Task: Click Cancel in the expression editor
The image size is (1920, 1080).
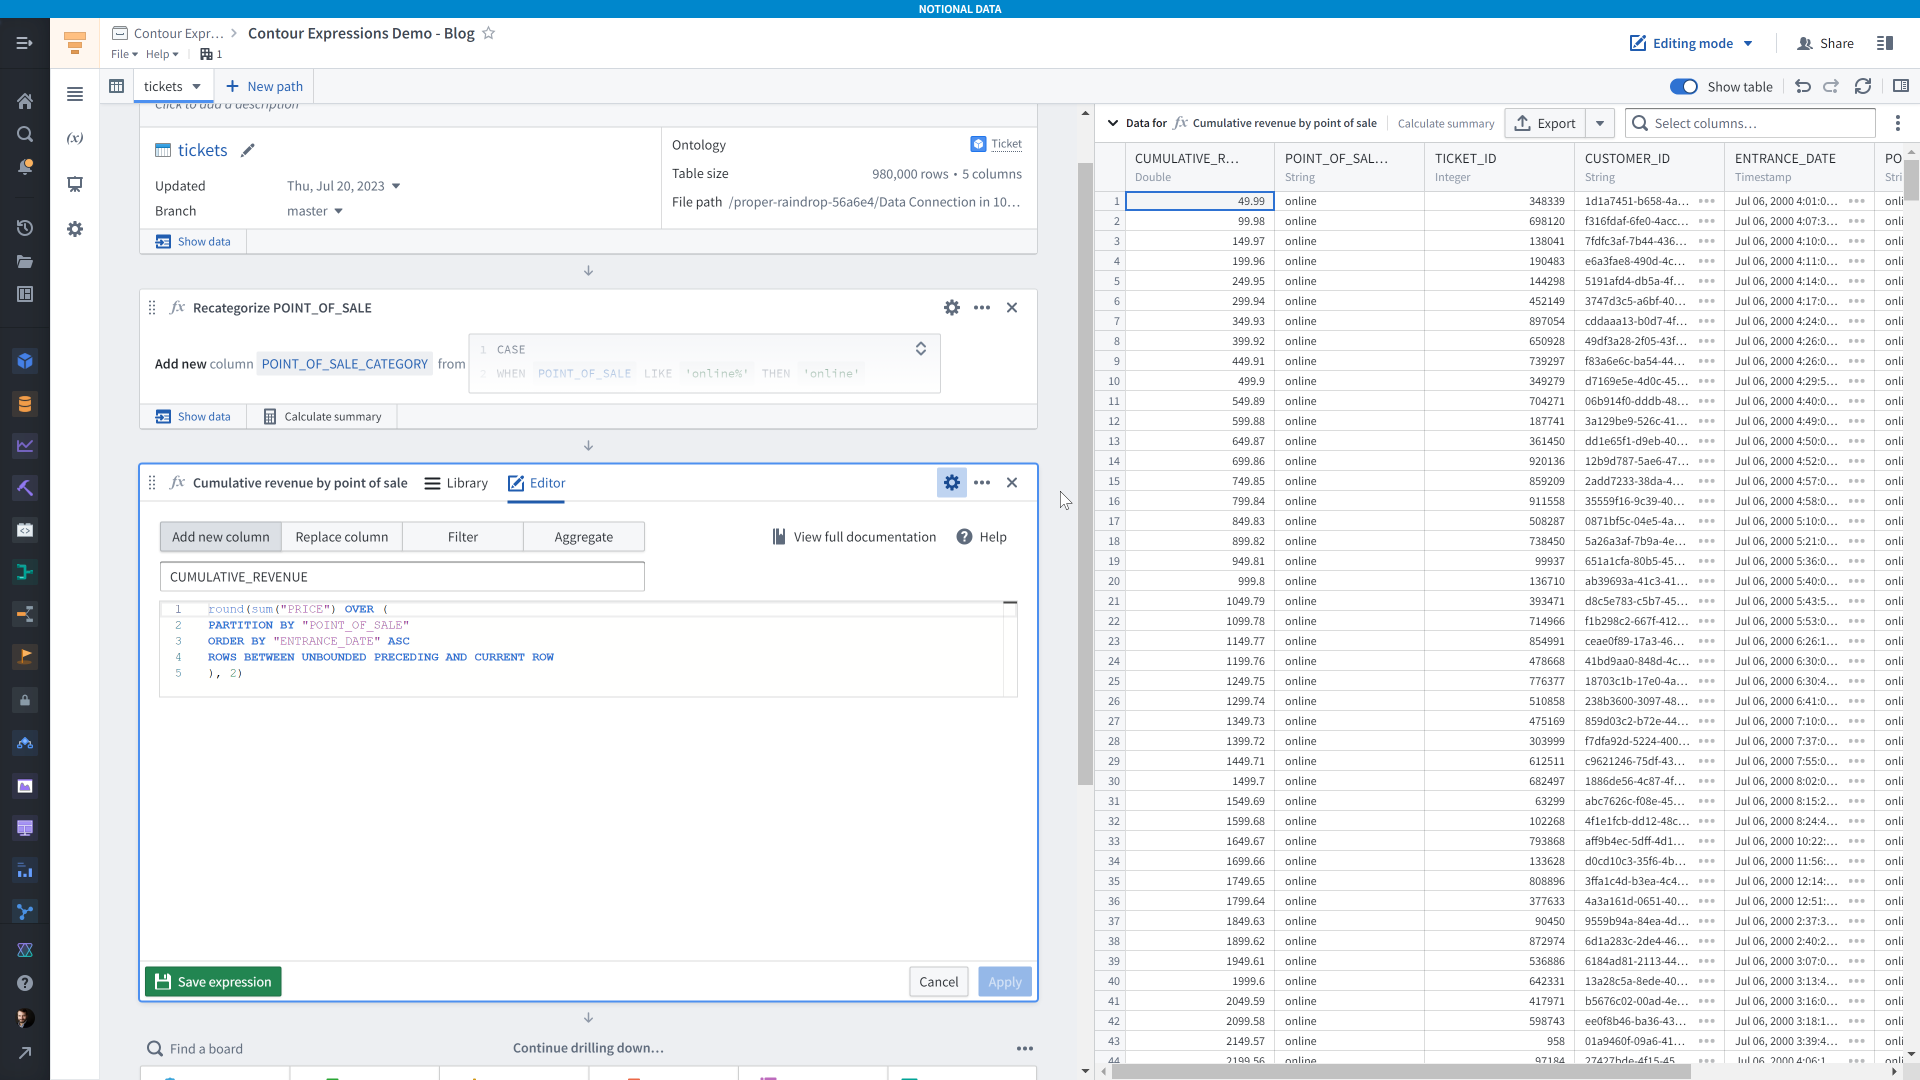Action: 938,982
